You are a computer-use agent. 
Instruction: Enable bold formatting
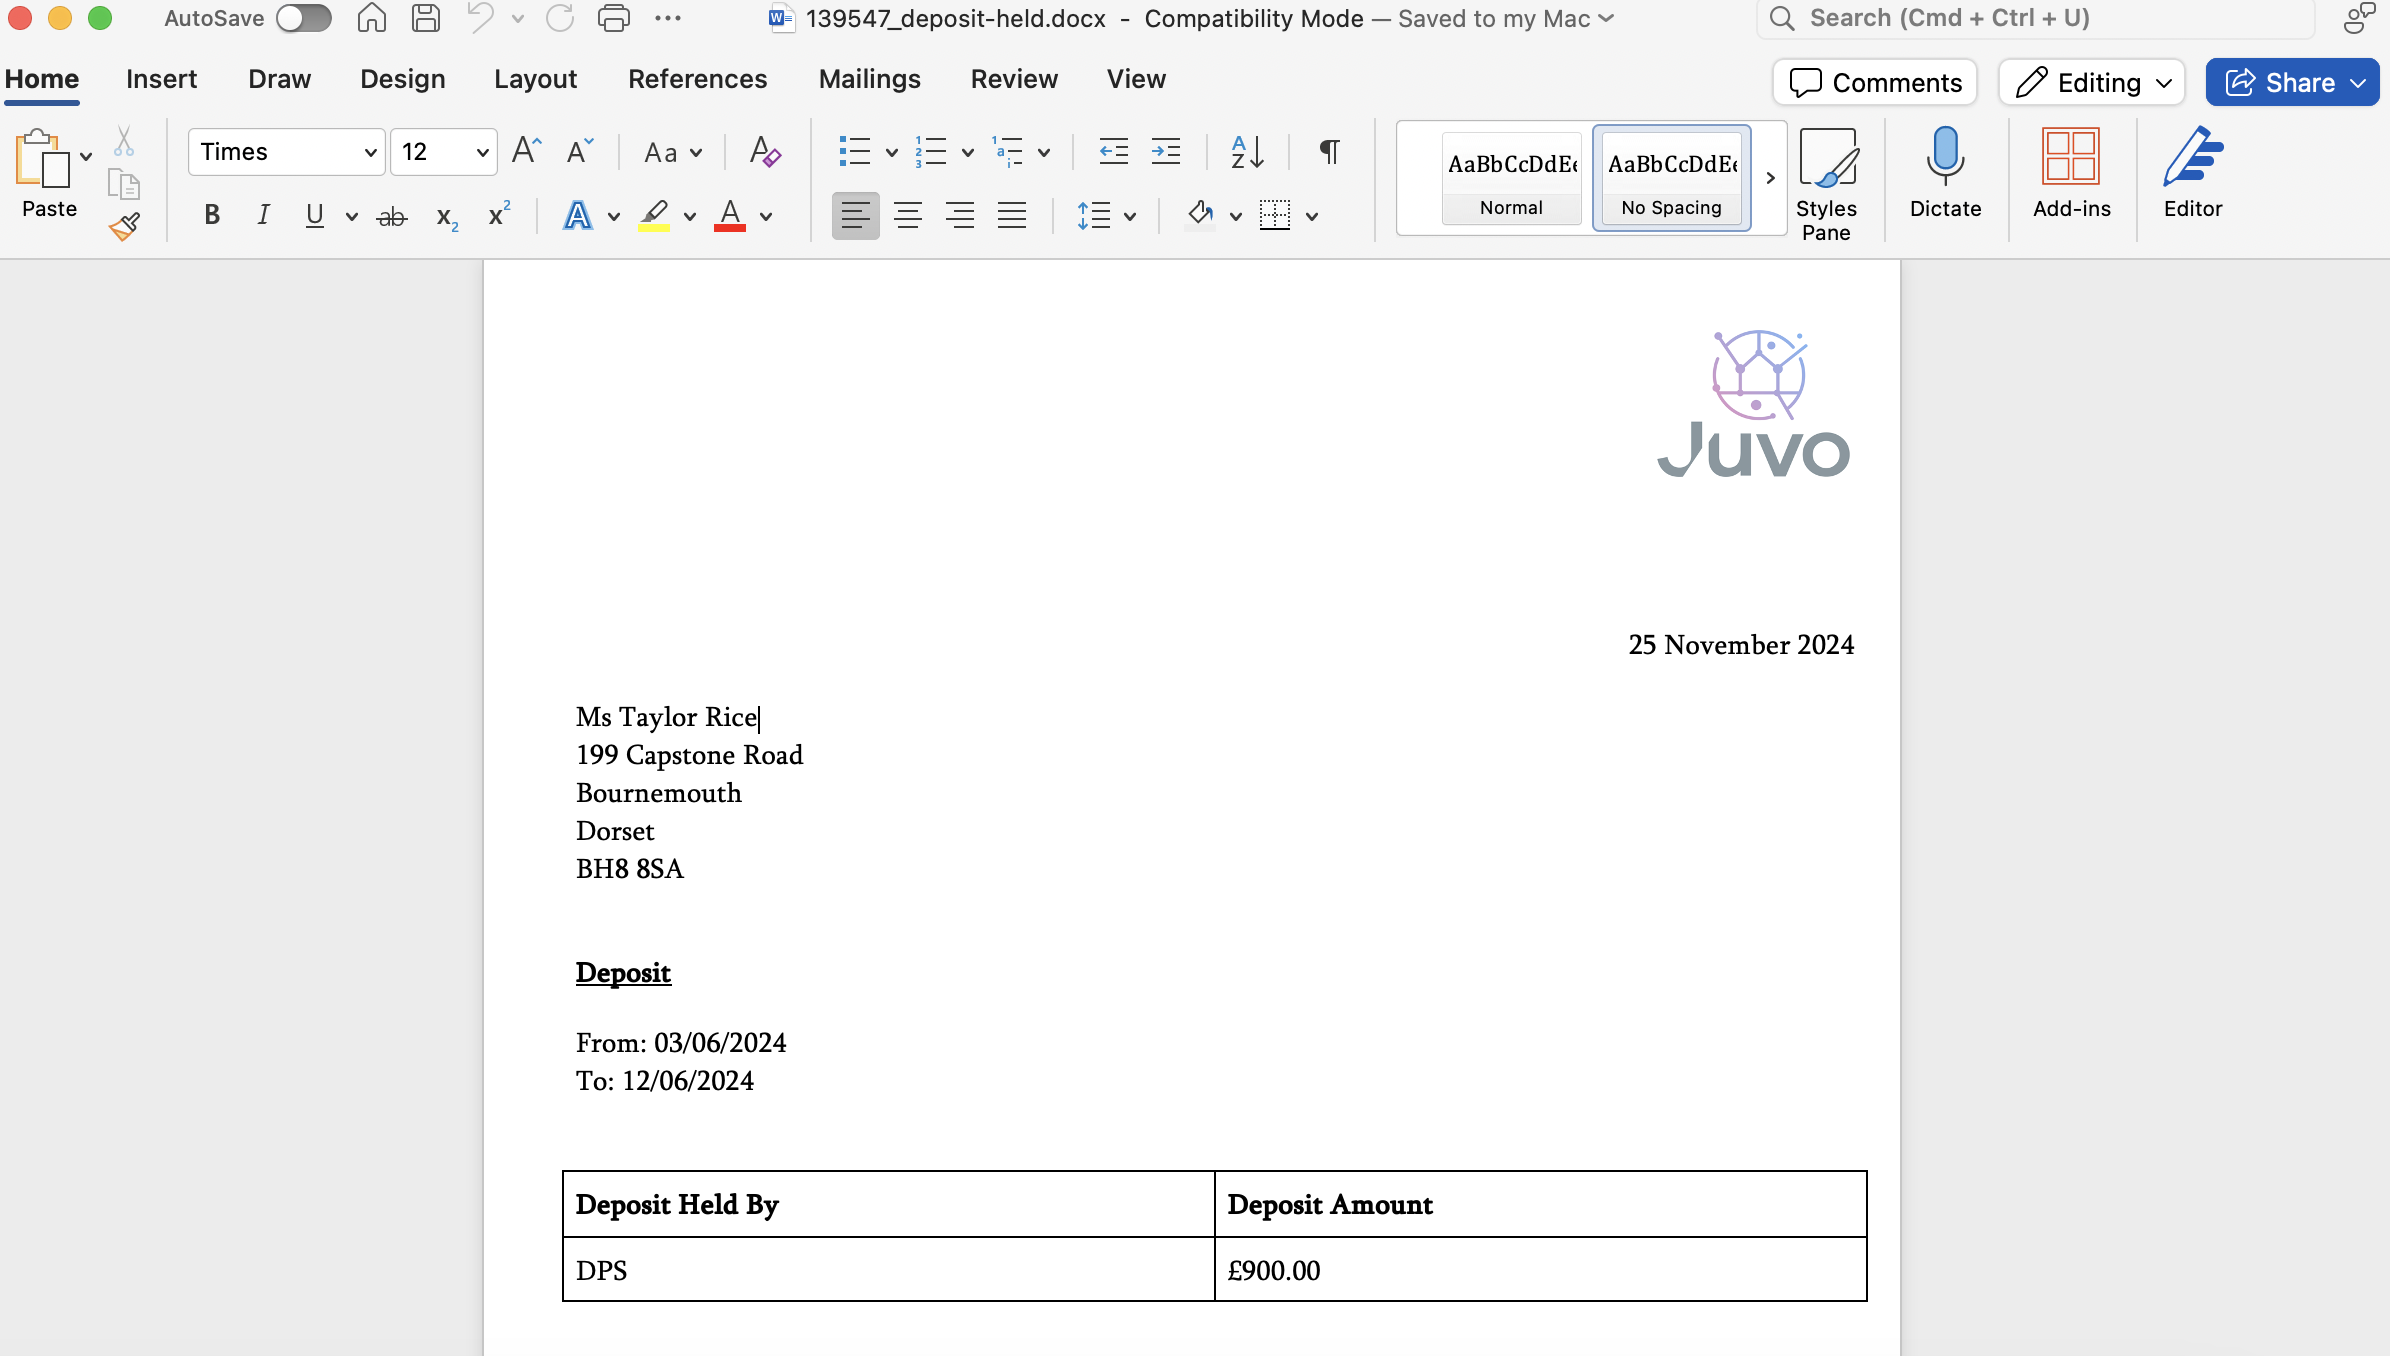(x=211, y=214)
